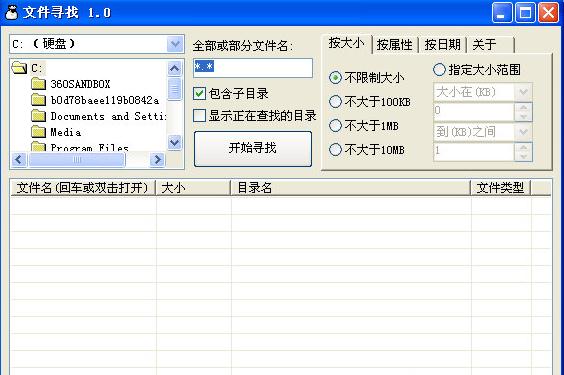The width and height of the screenshot is (564, 375).
Task: Increase the maximum size spinner value
Action: (x=523, y=147)
